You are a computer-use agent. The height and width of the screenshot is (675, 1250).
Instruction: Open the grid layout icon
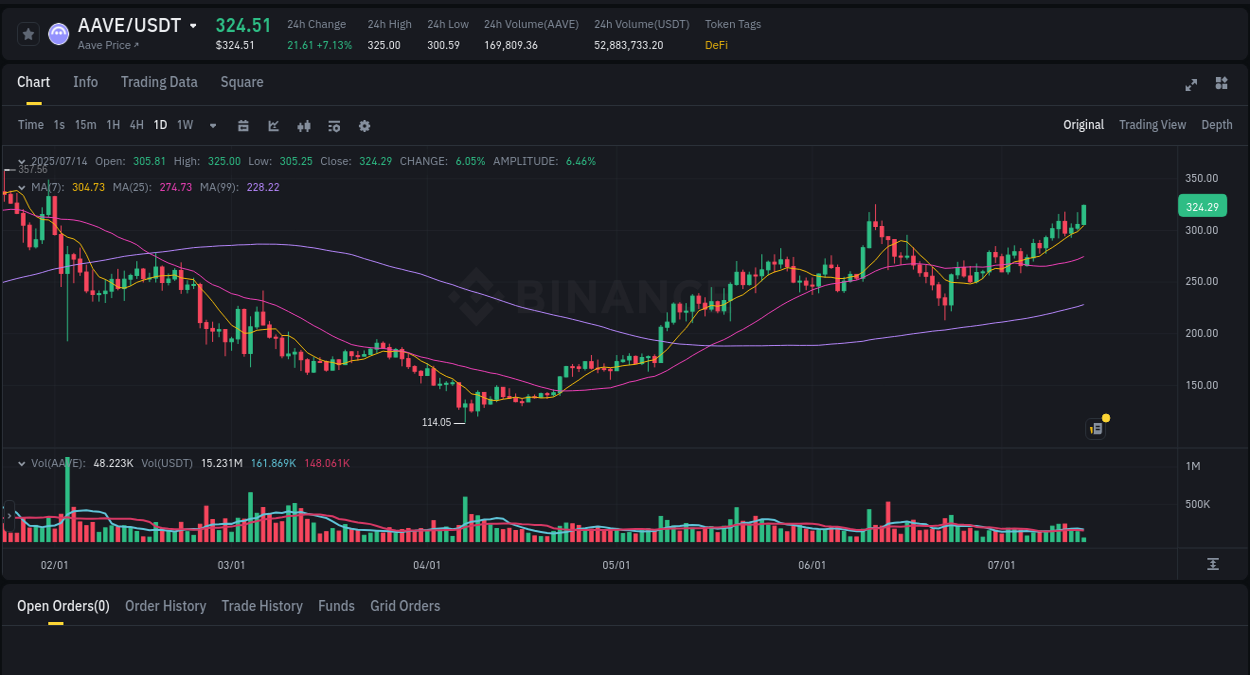tap(1221, 84)
